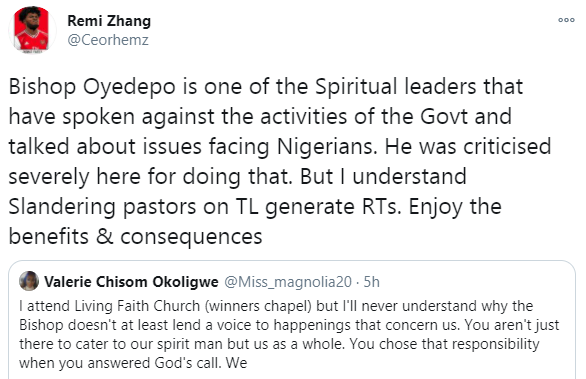Screen dimensions: 586x379
Task: Click the Remi Zhang display name
Action: (x=109, y=21)
